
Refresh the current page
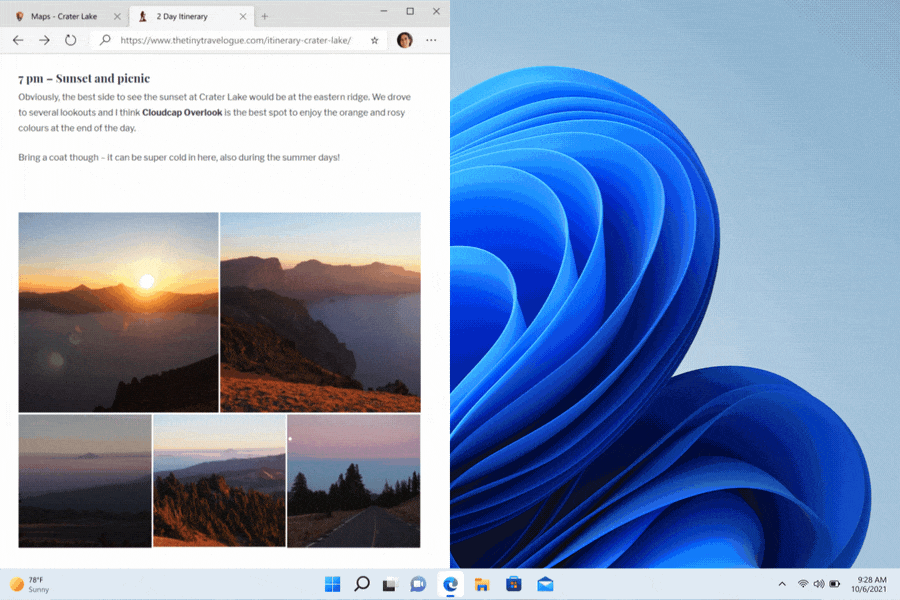click(x=71, y=40)
